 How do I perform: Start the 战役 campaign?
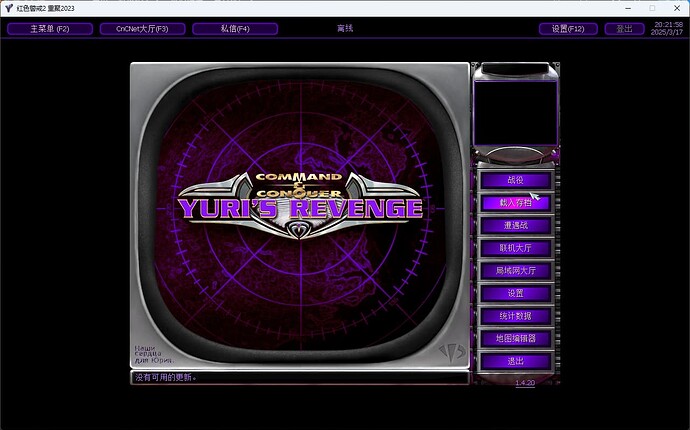click(515, 180)
